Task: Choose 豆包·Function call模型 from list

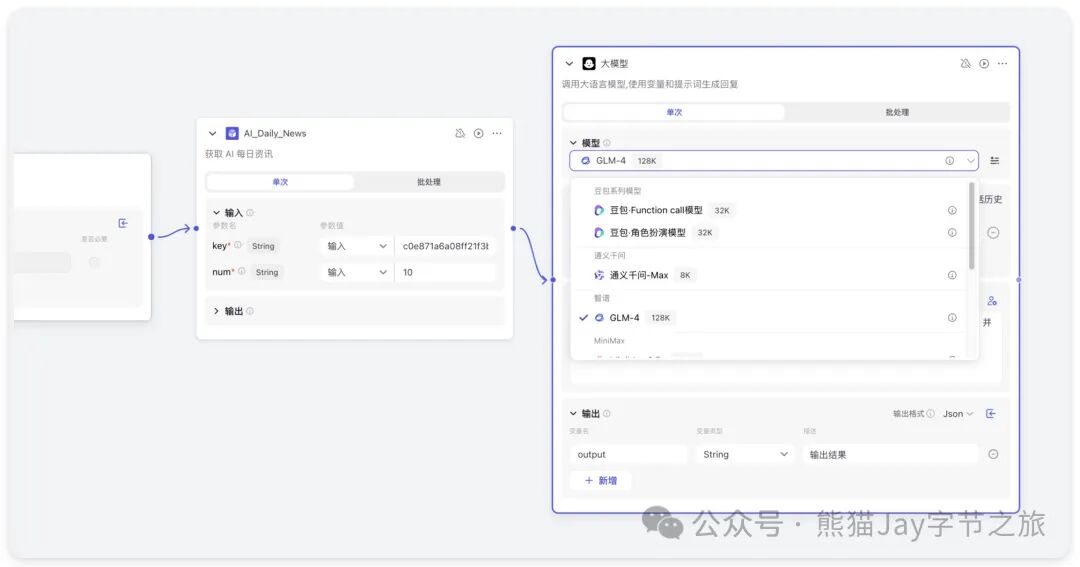Action: click(771, 210)
